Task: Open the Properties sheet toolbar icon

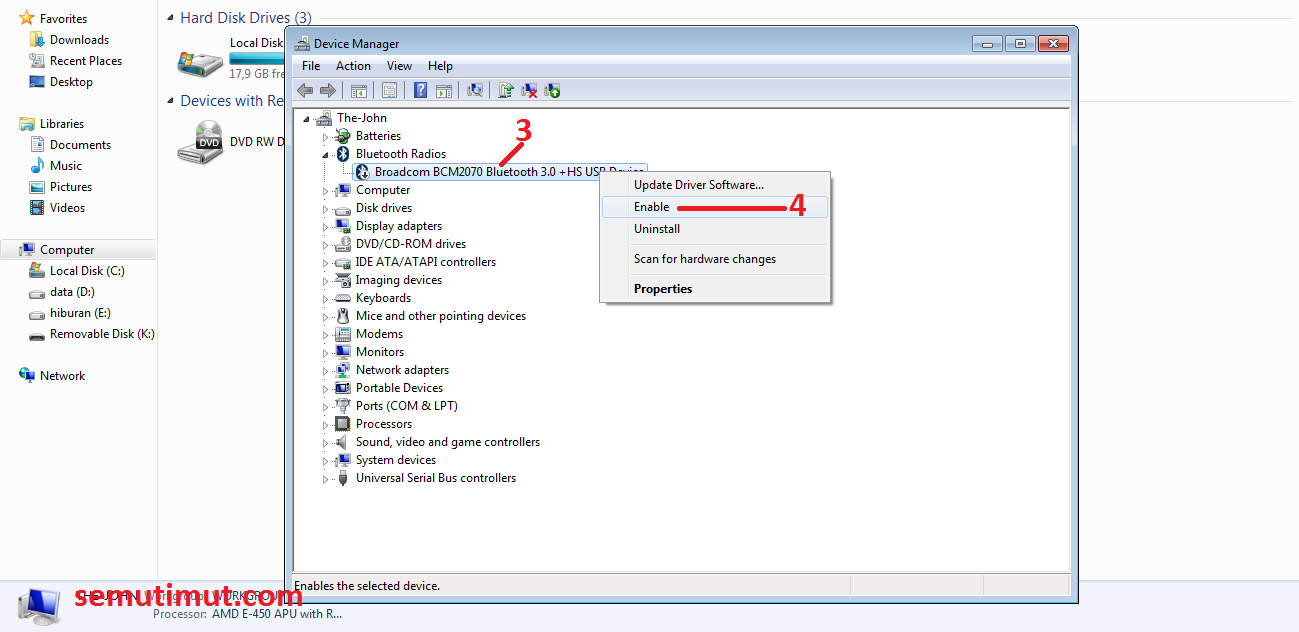Action: click(x=389, y=90)
